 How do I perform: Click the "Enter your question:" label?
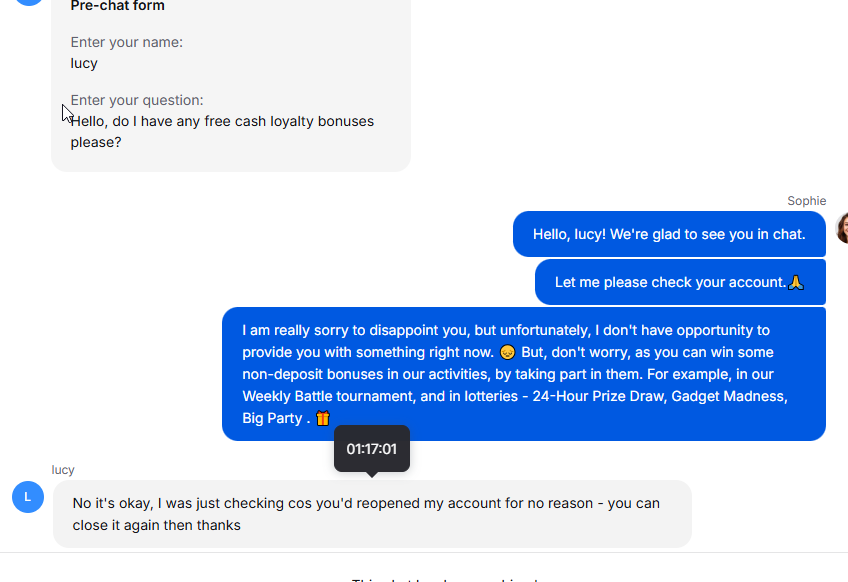click(x=137, y=100)
